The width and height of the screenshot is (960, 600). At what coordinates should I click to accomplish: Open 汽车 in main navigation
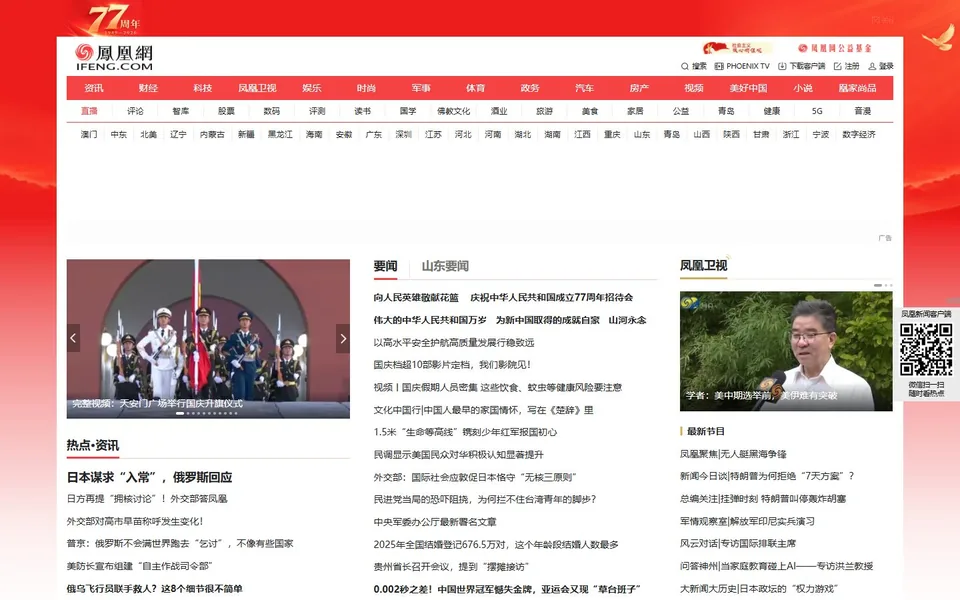click(x=584, y=88)
